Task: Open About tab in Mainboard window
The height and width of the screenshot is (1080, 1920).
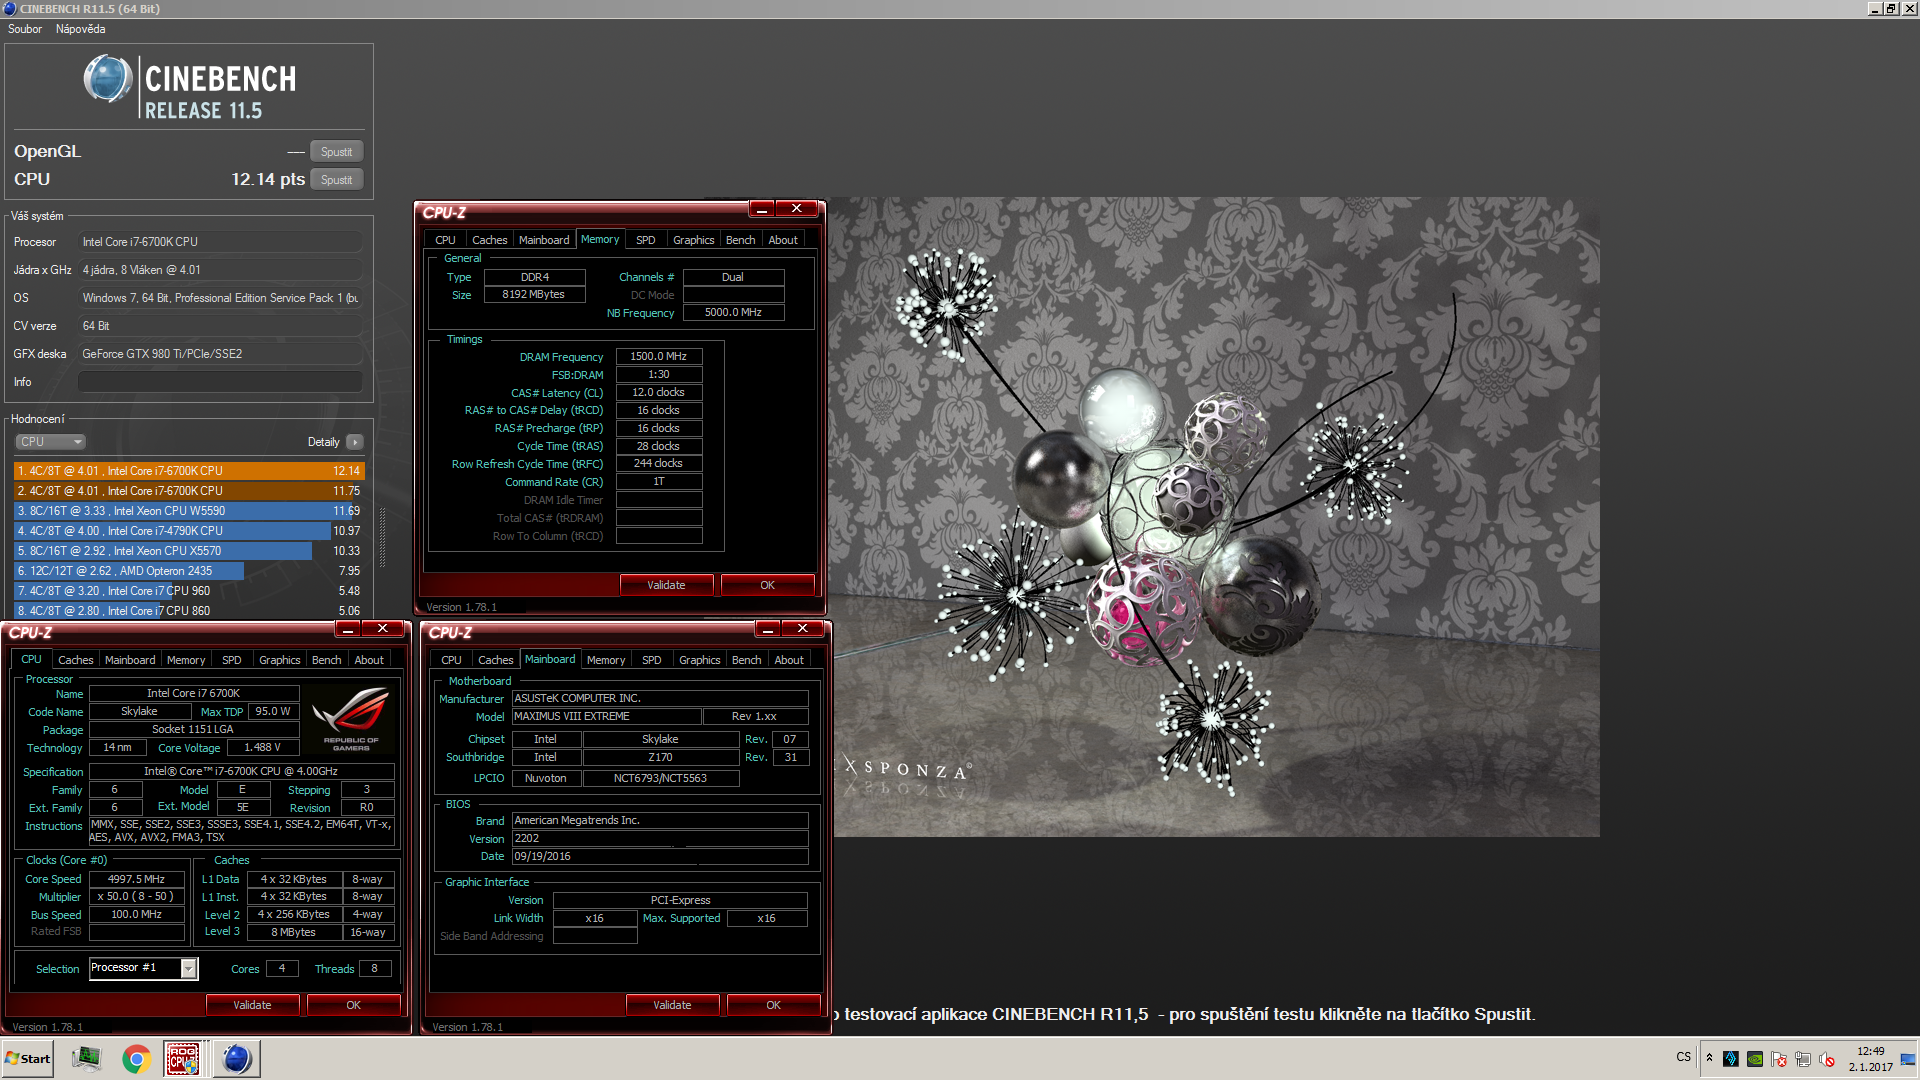Action: click(x=789, y=660)
